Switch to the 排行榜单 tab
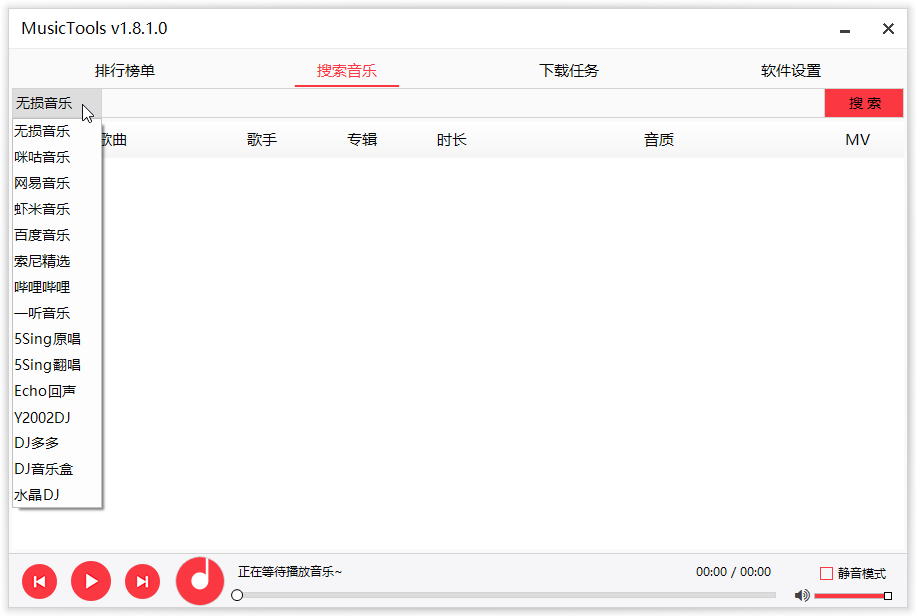916x616 pixels. (124, 70)
